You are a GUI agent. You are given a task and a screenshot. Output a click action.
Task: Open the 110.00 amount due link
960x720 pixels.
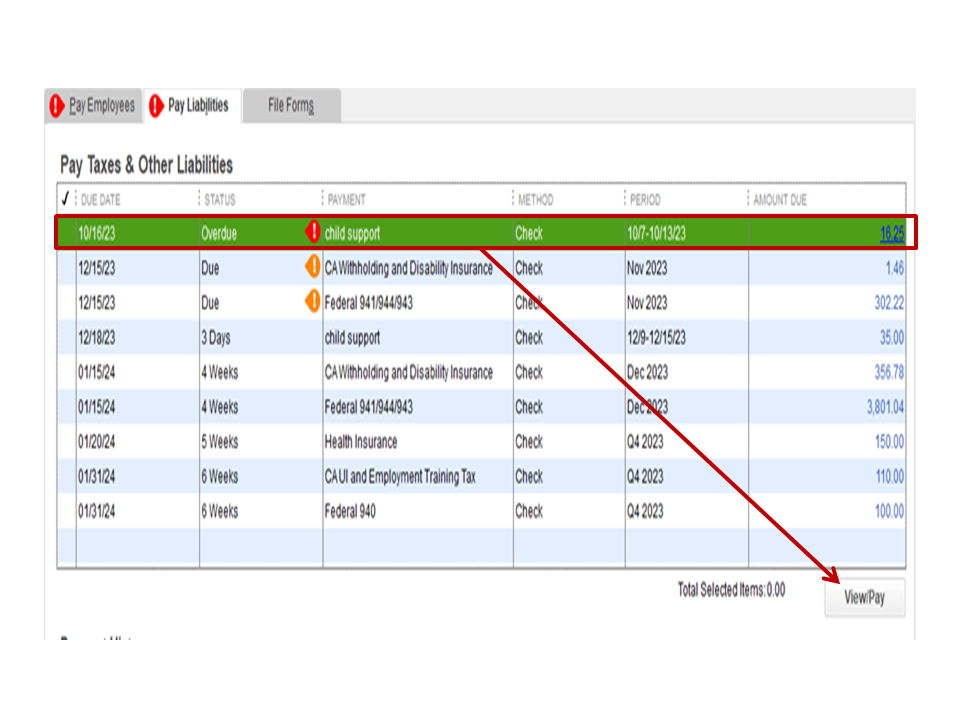890,477
